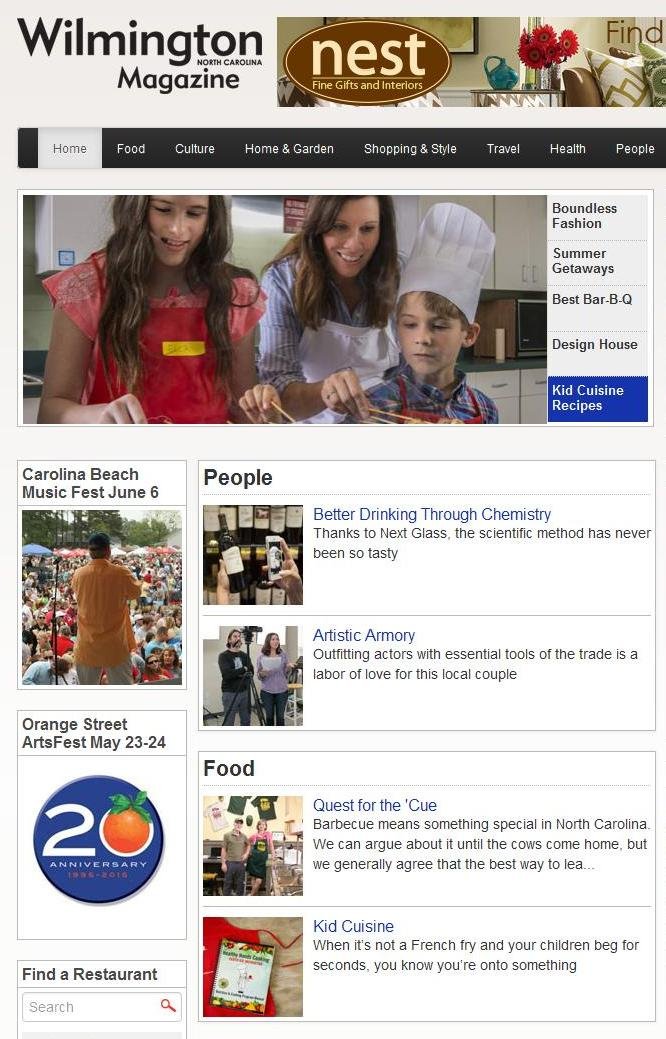
Task: Click the Find a Restaurant search field
Action: pos(101,1007)
